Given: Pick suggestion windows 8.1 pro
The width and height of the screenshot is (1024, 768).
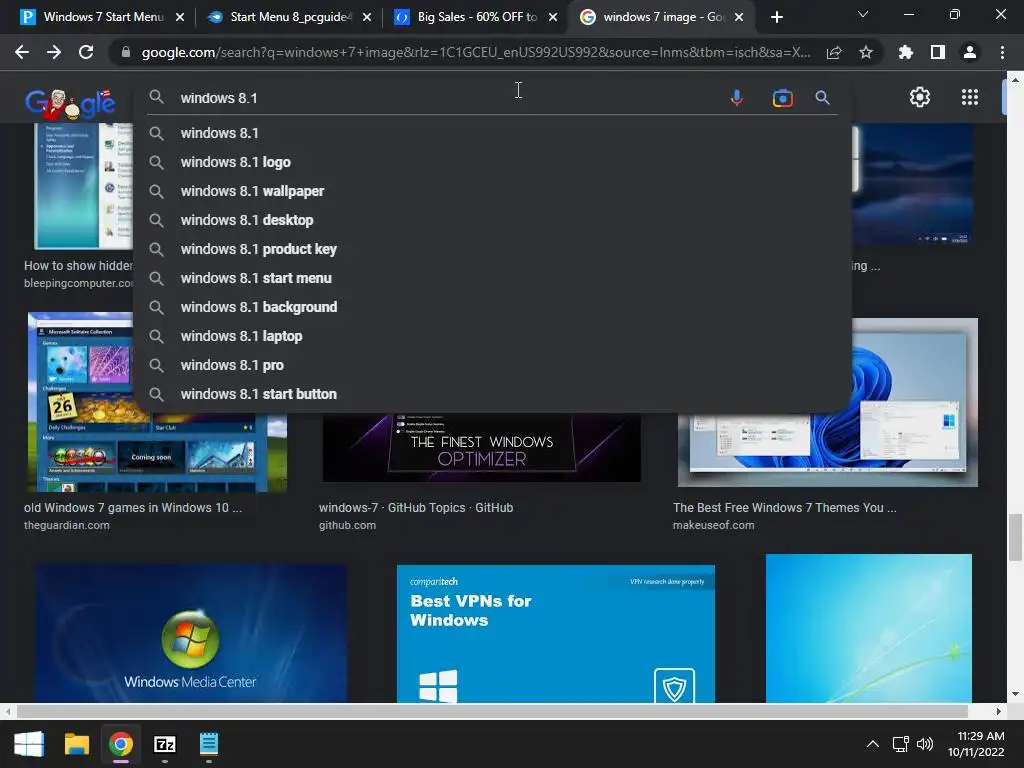Looking at the screenshot, I should coord(492,365).
